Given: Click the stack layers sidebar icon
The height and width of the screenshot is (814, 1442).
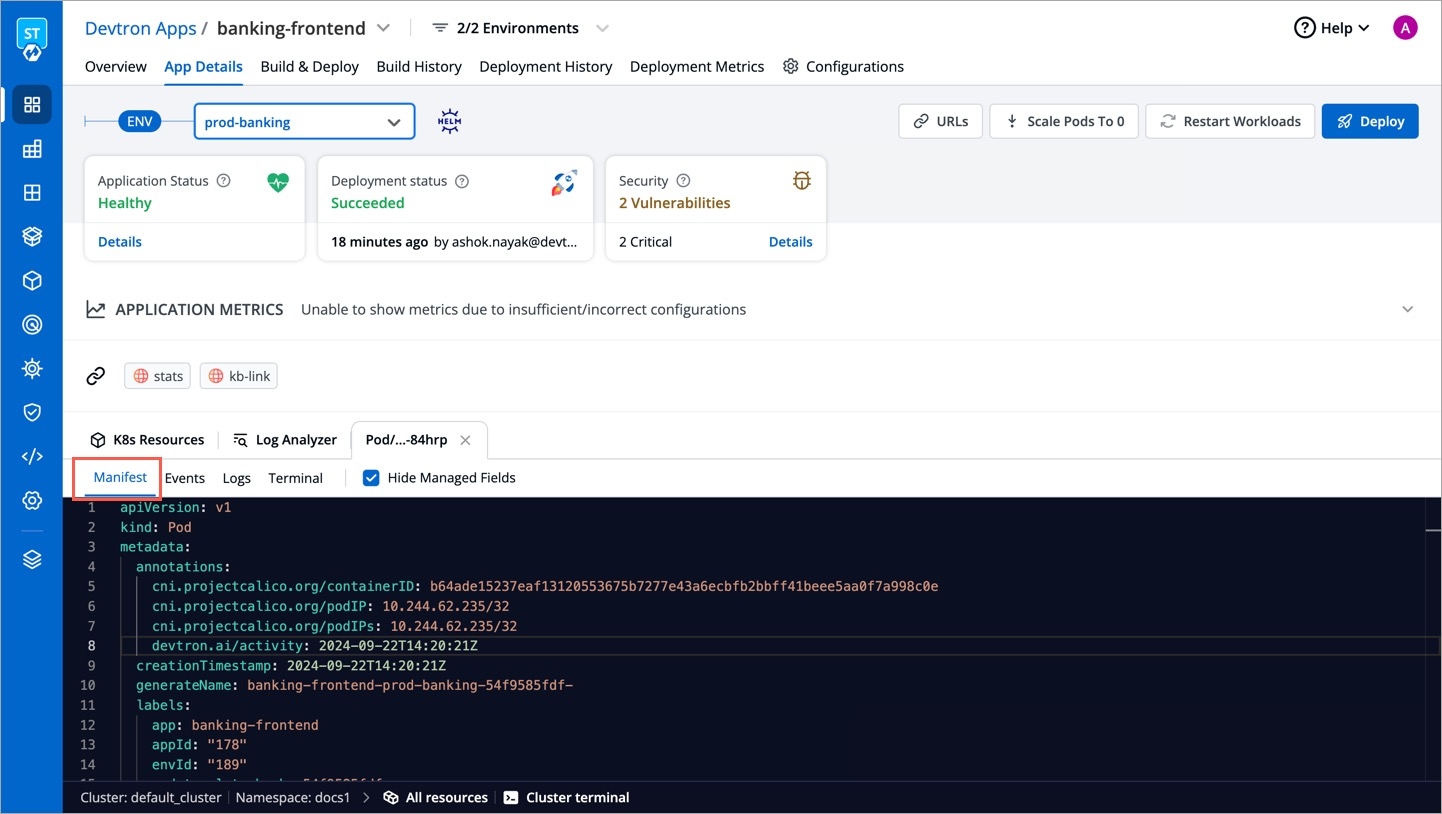Looking at the screenshot, I should pos(32,560).
